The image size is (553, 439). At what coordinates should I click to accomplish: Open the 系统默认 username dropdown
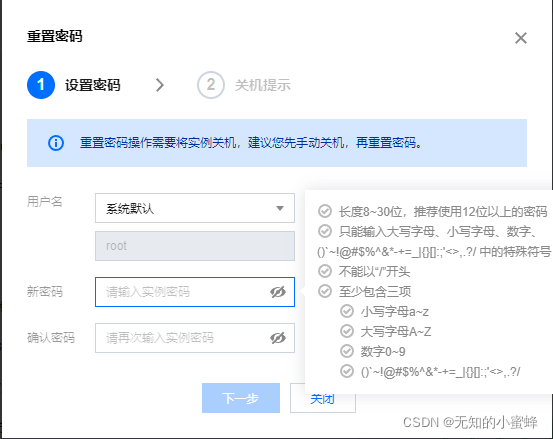[195, 208]
